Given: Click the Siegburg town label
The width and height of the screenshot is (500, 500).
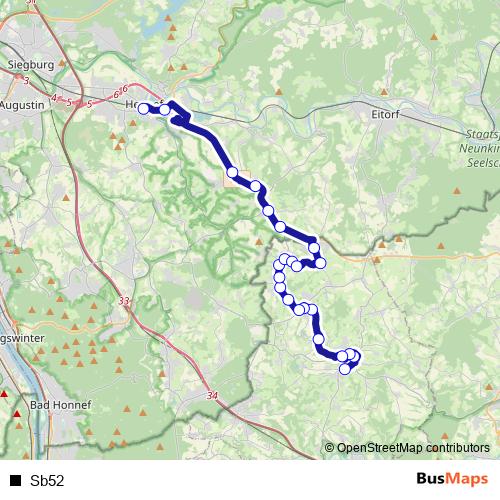Looking at the screenshot, I should 31,65.
